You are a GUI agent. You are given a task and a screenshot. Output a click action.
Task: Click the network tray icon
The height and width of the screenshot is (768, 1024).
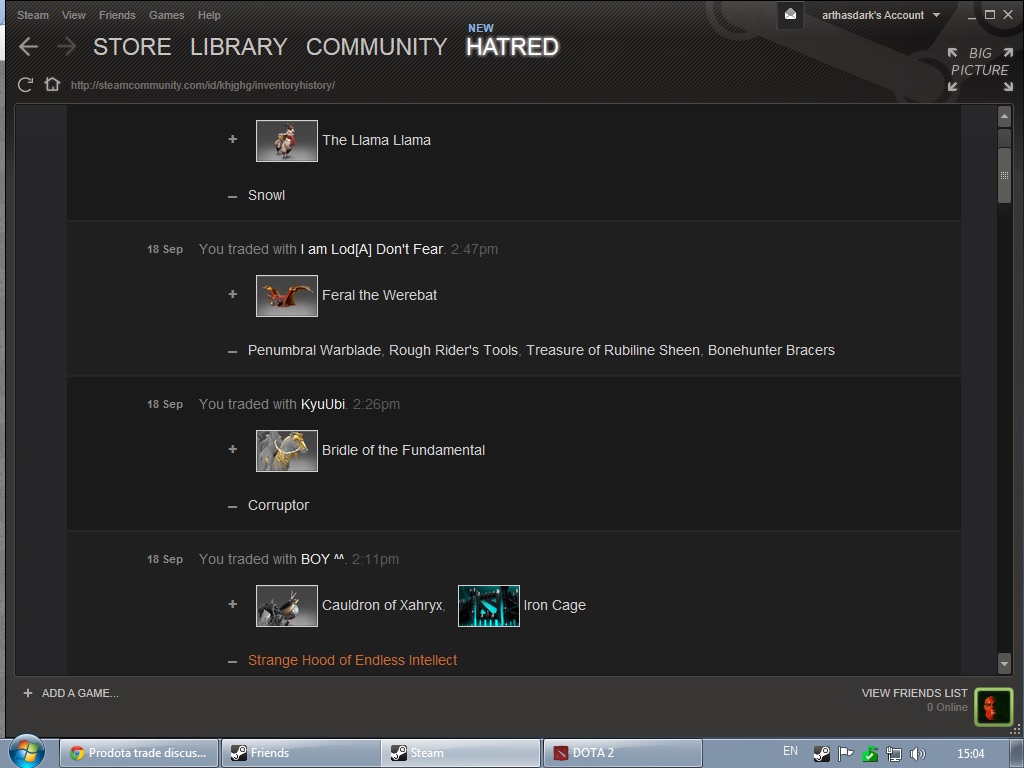click(893, 754)
